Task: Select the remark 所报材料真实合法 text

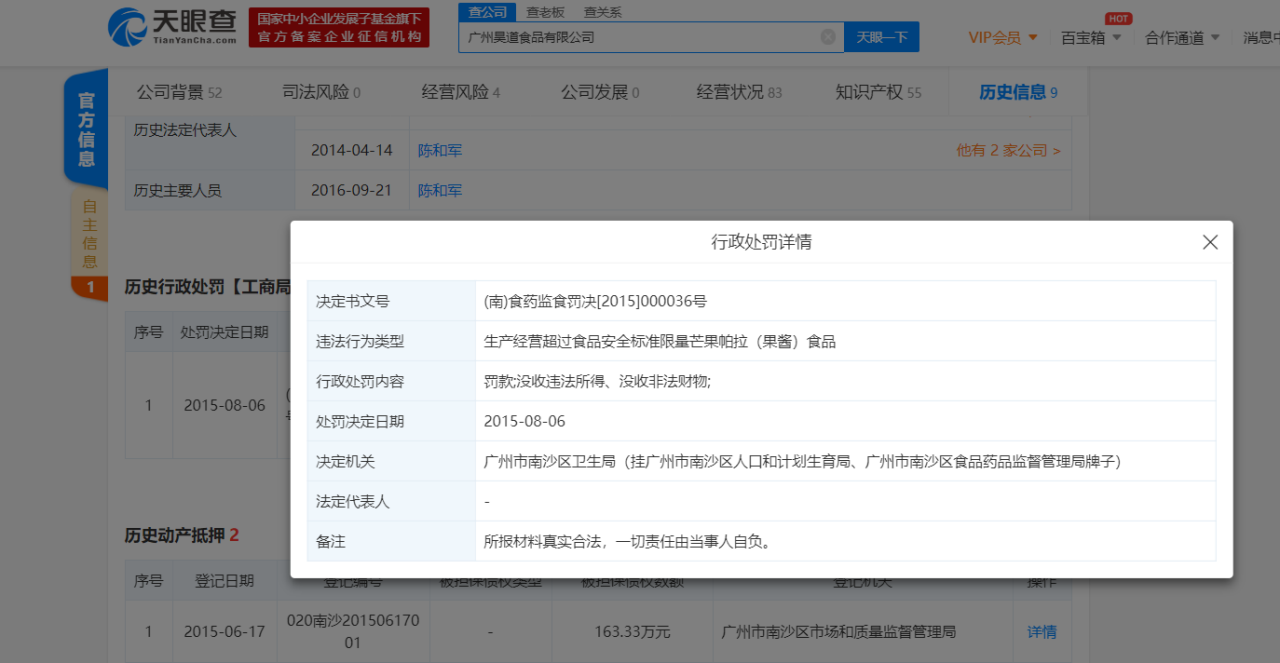Action: [627, 541]
